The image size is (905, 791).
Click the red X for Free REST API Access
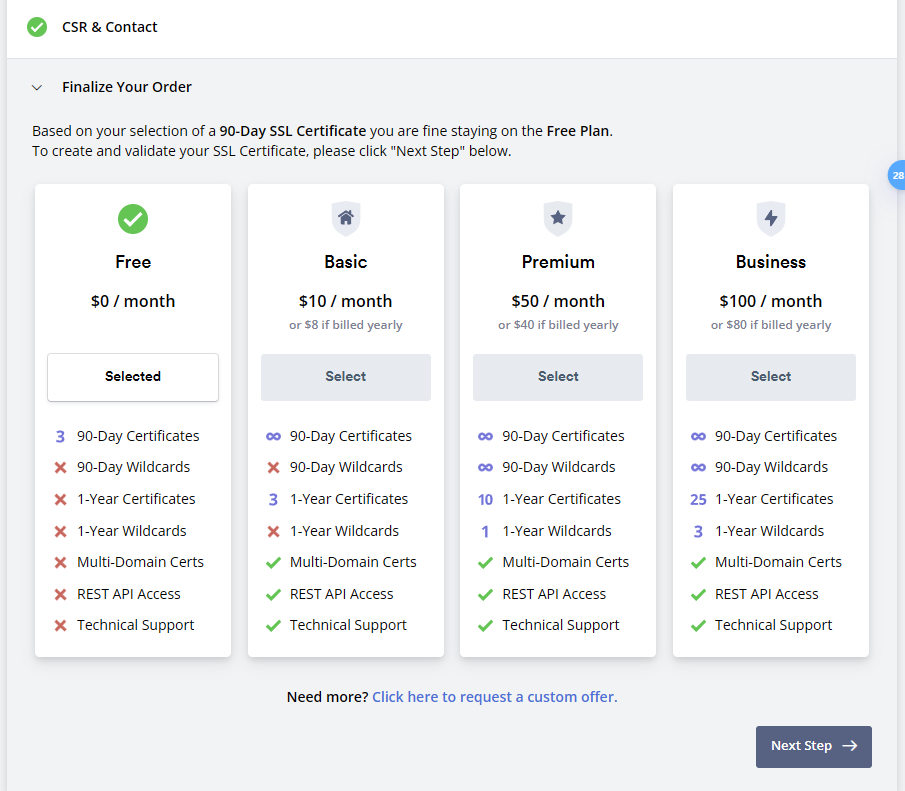click(x=61, y=594)
